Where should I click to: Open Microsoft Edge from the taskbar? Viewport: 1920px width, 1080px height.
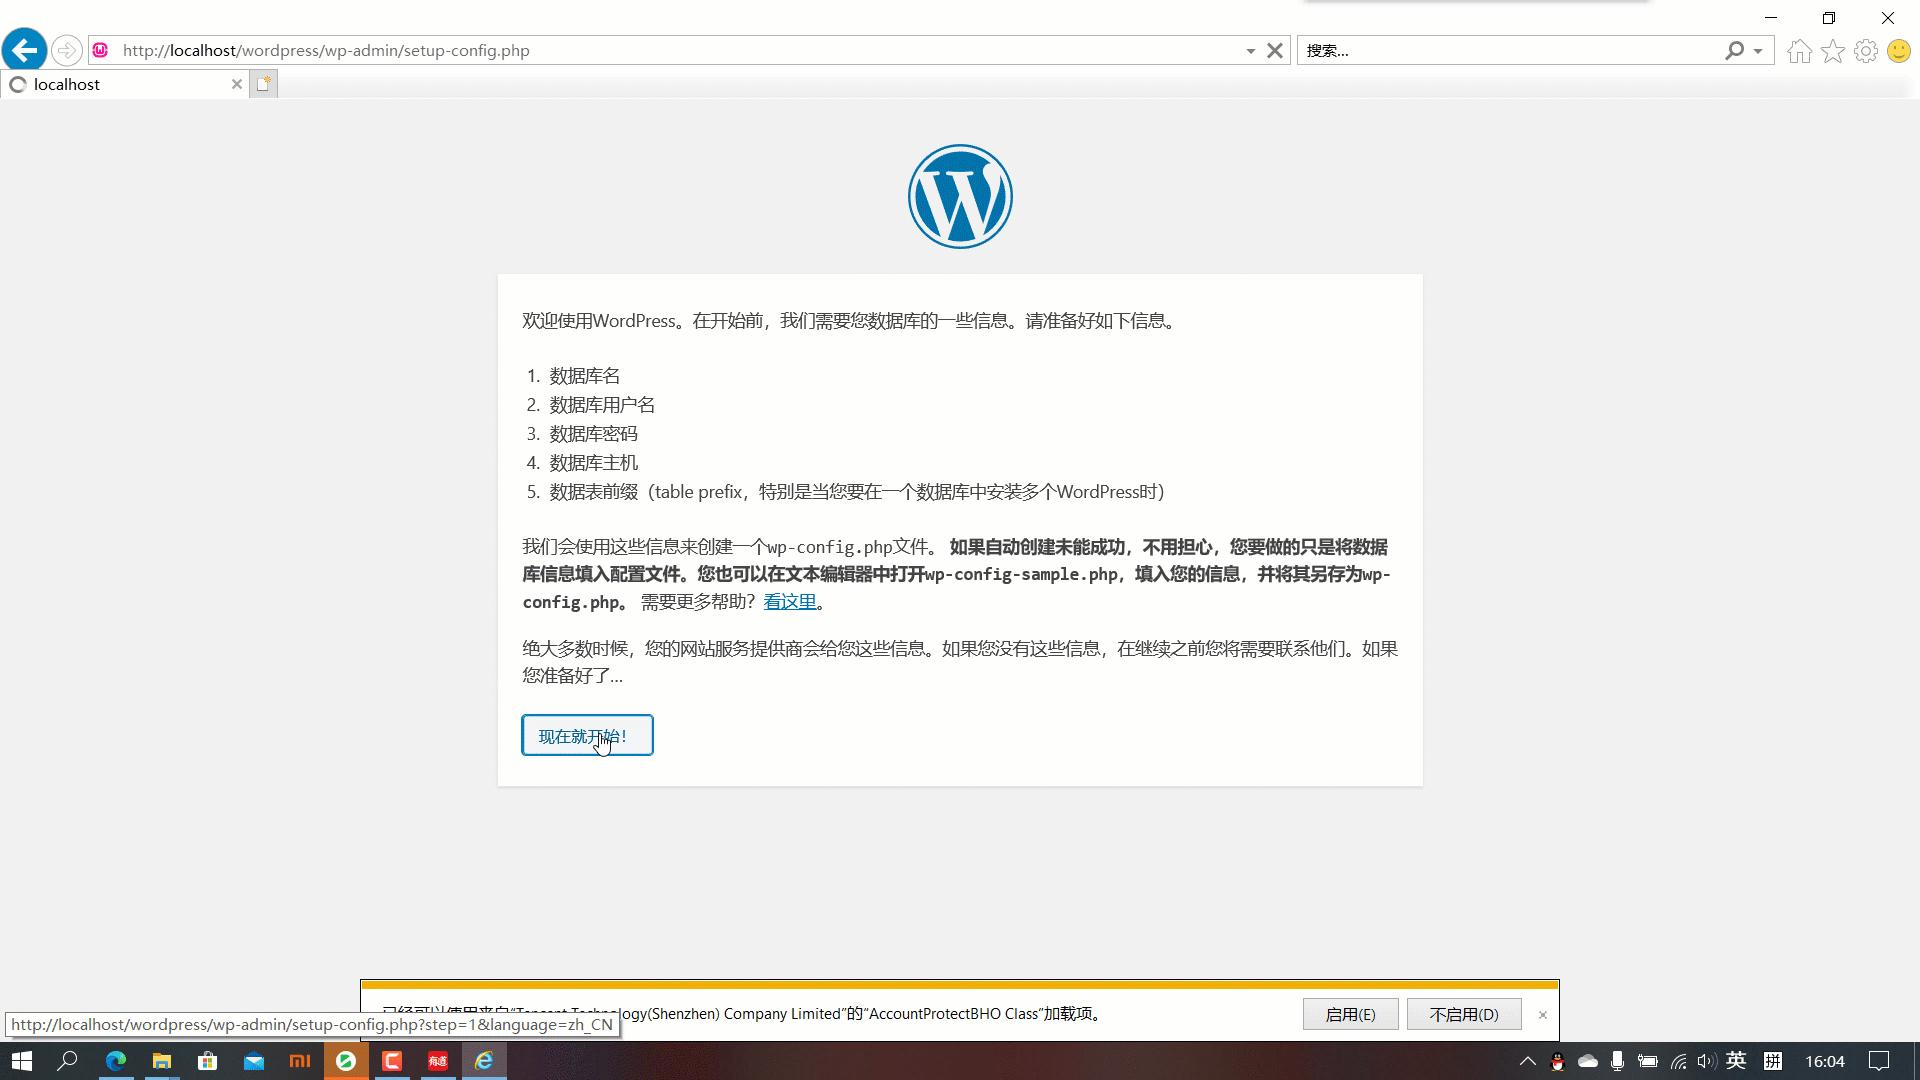tap(116, 1061)
